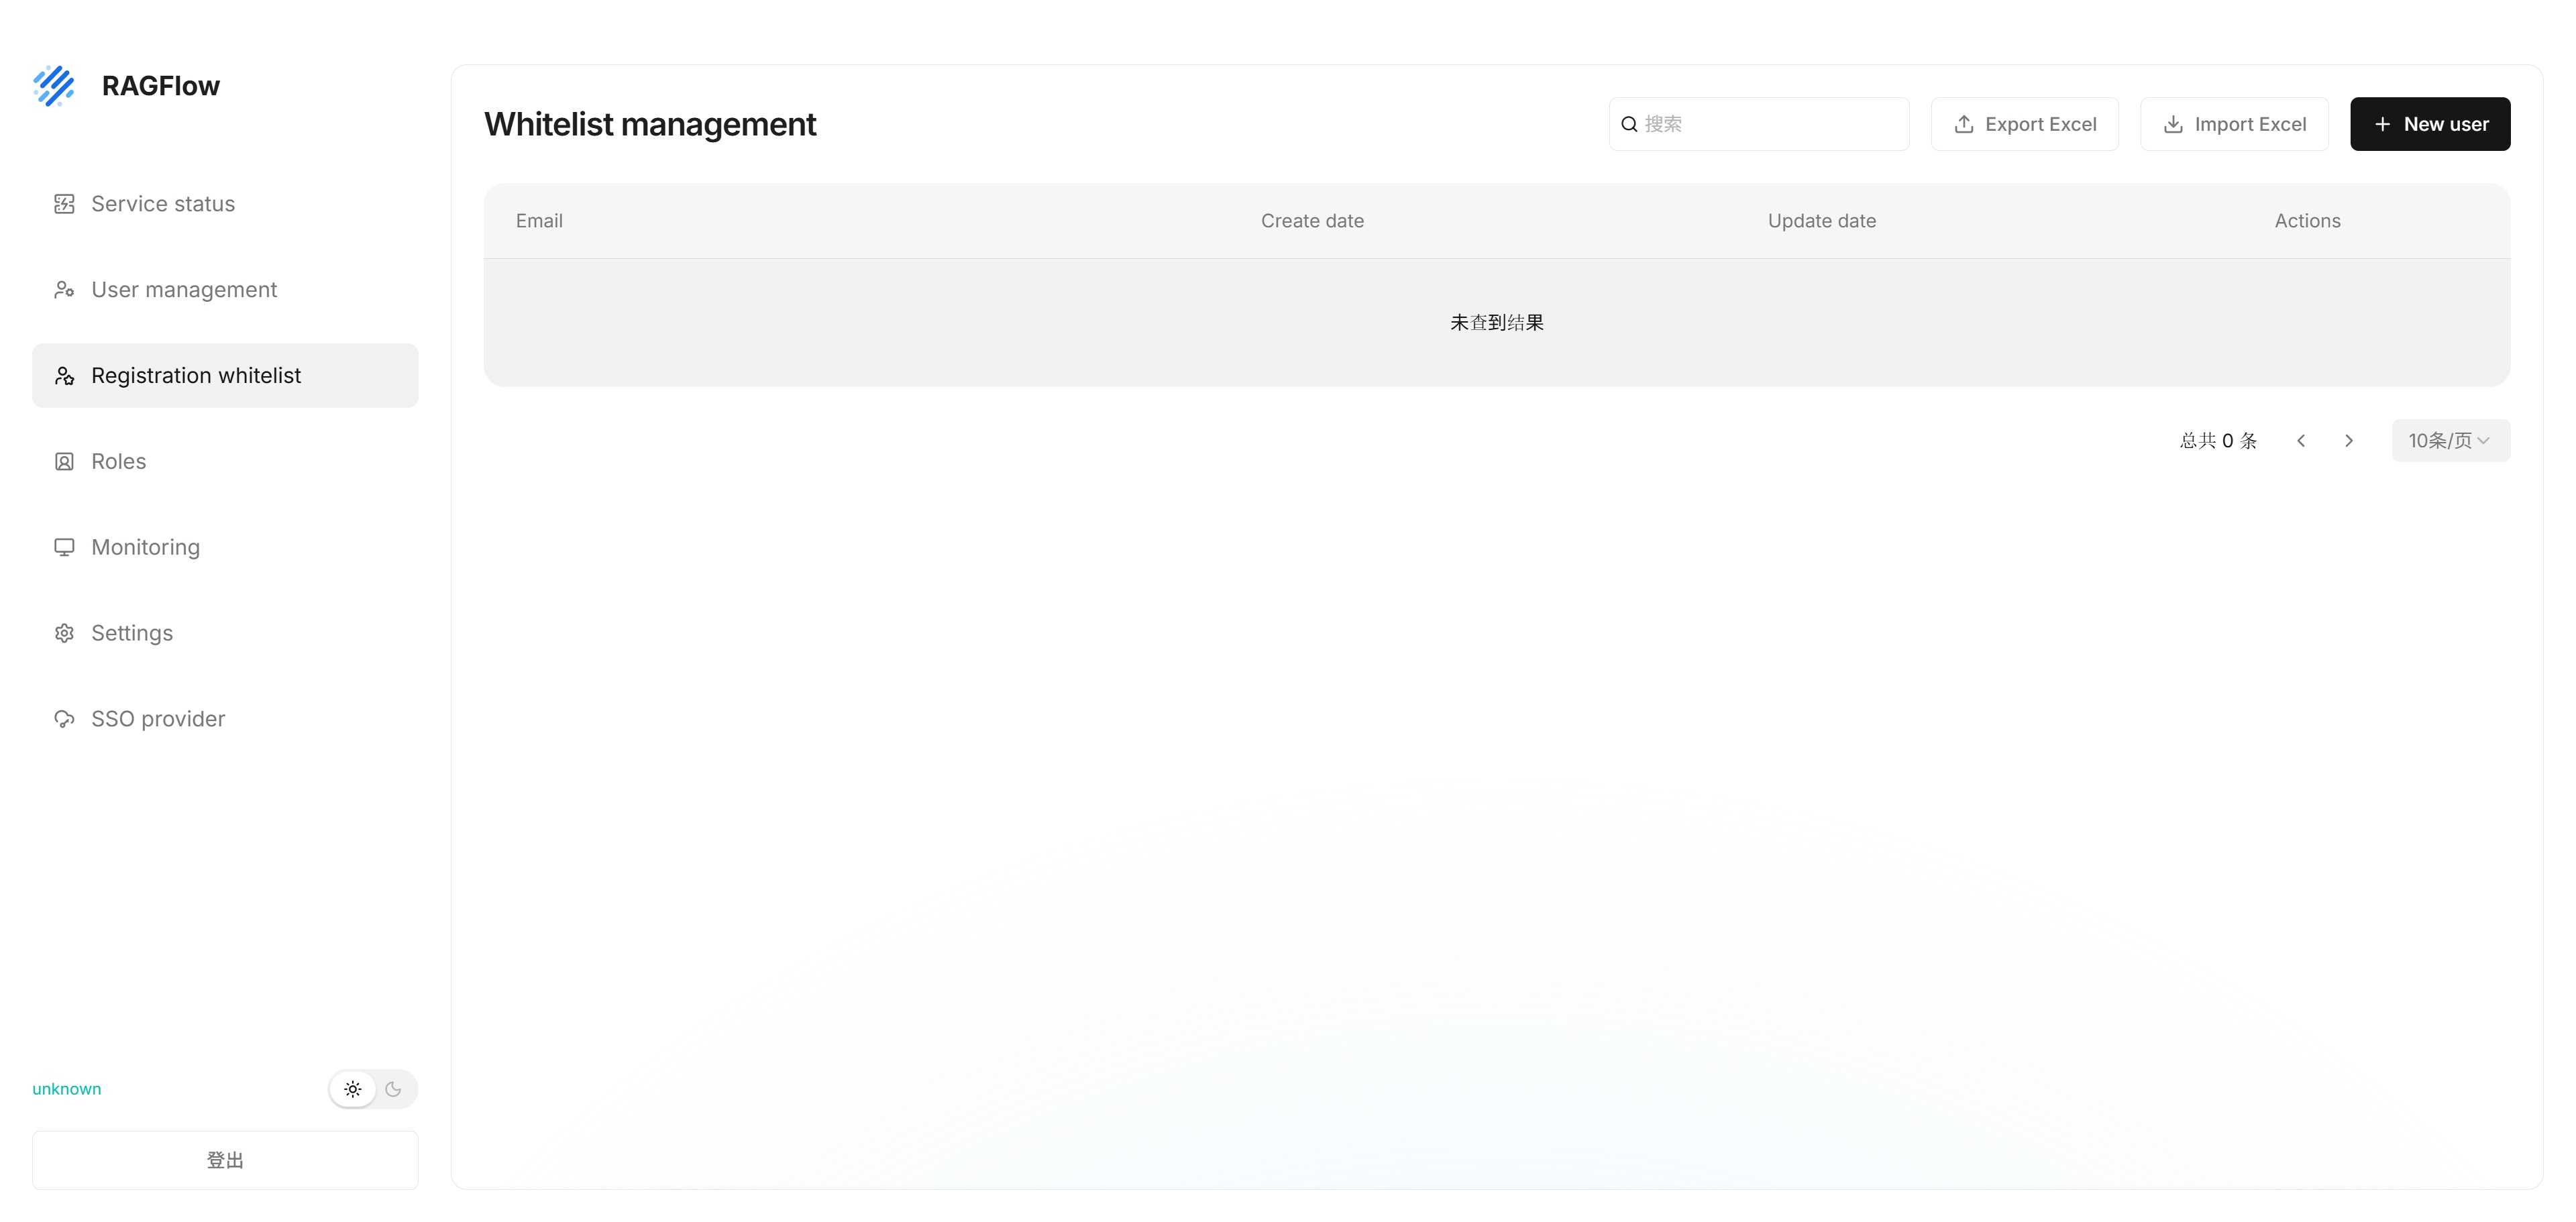Click the Export Excel button

(x=2025, y=124)
